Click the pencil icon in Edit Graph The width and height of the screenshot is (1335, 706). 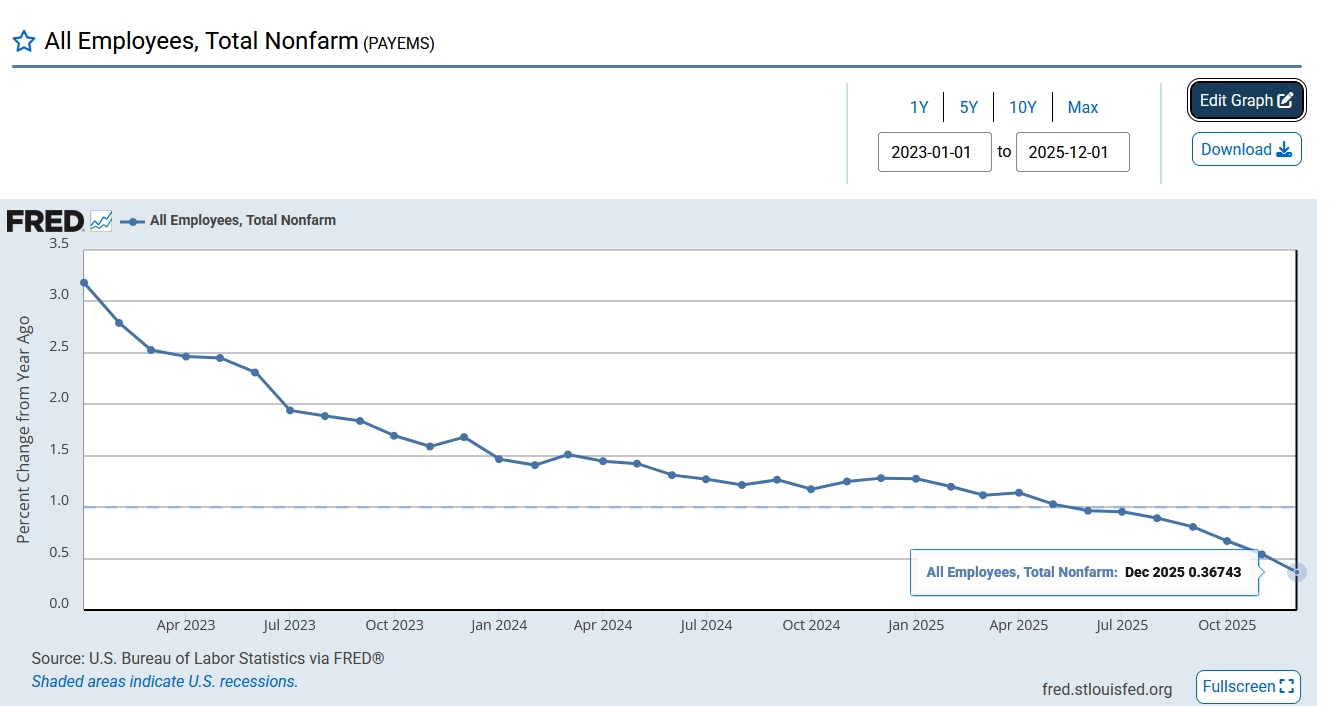[1285, 100]
